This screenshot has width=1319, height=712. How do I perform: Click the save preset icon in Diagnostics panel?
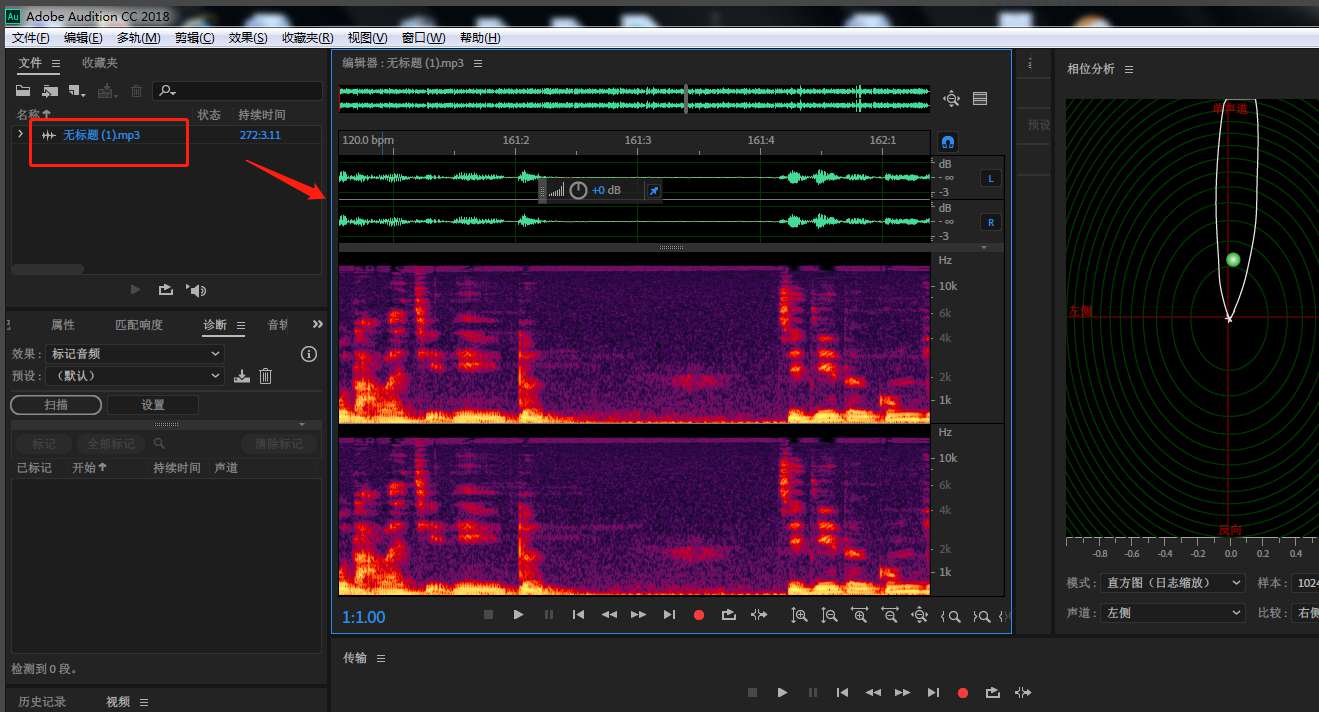(241, 376)
